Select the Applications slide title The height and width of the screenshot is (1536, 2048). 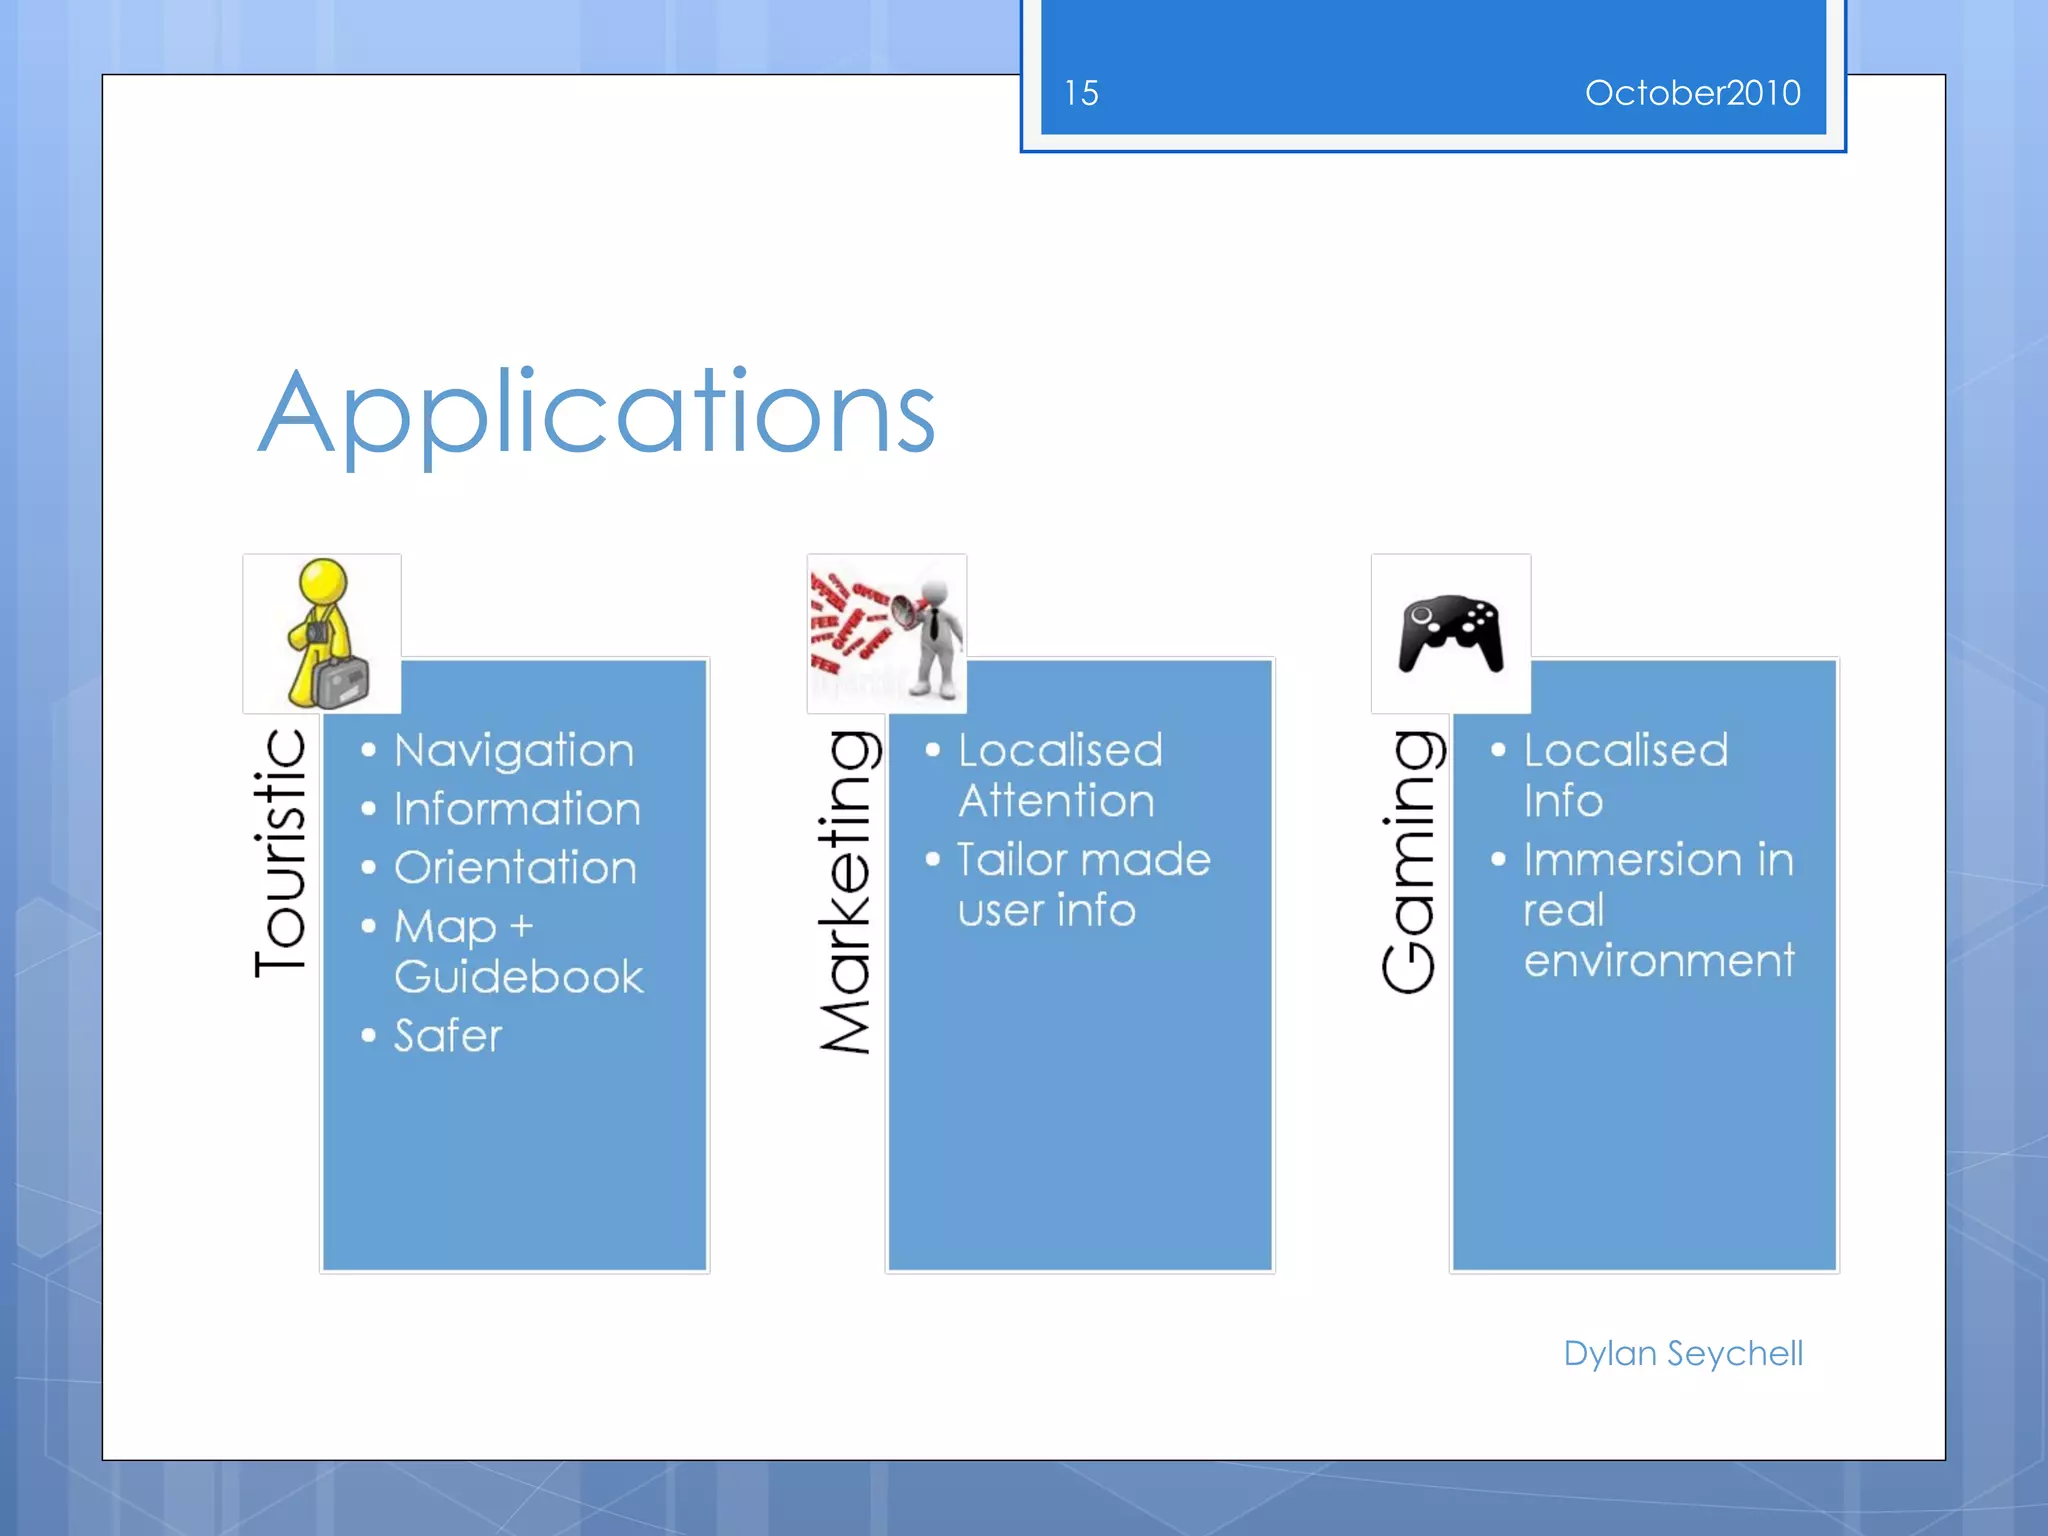(597, 413)
